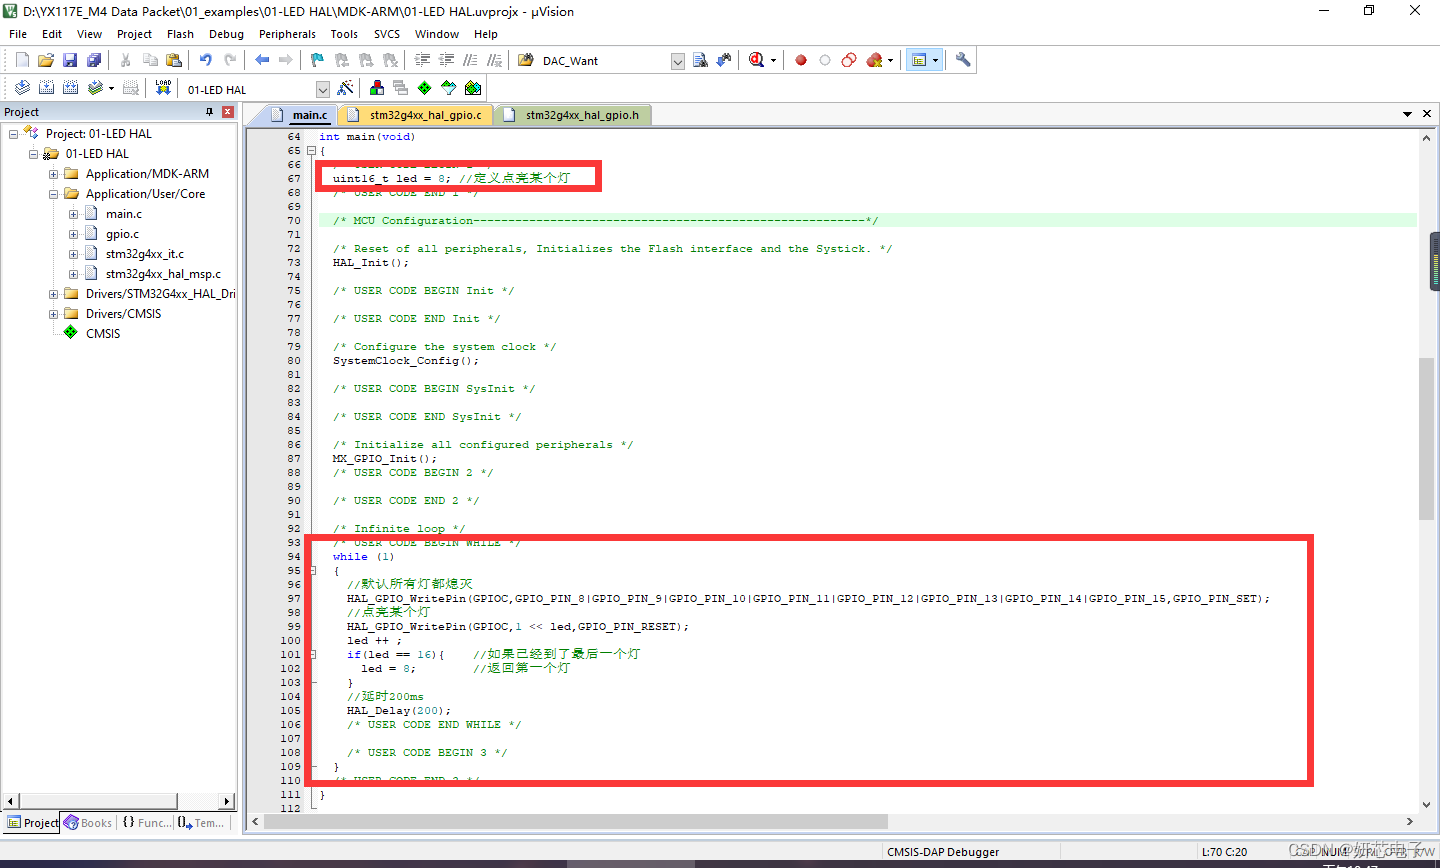Screen dimensions: 1440x868
Task: Switch to the Books panel tab
Action: point(87,823)
